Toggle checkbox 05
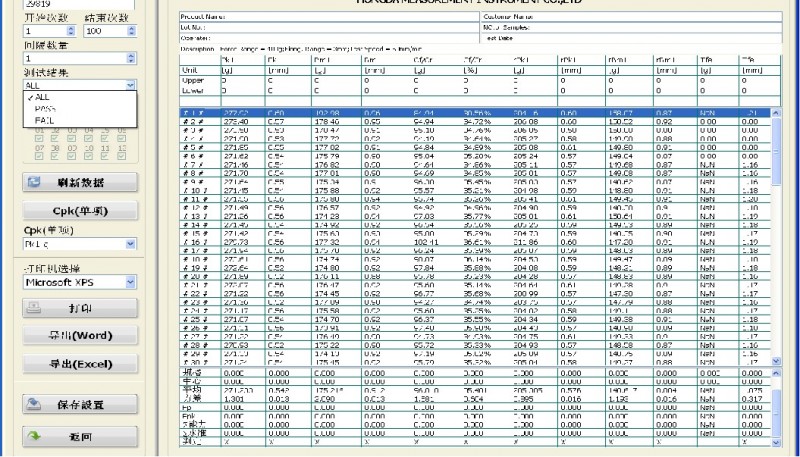Screen dimensions: 800x457 (105, 139)
